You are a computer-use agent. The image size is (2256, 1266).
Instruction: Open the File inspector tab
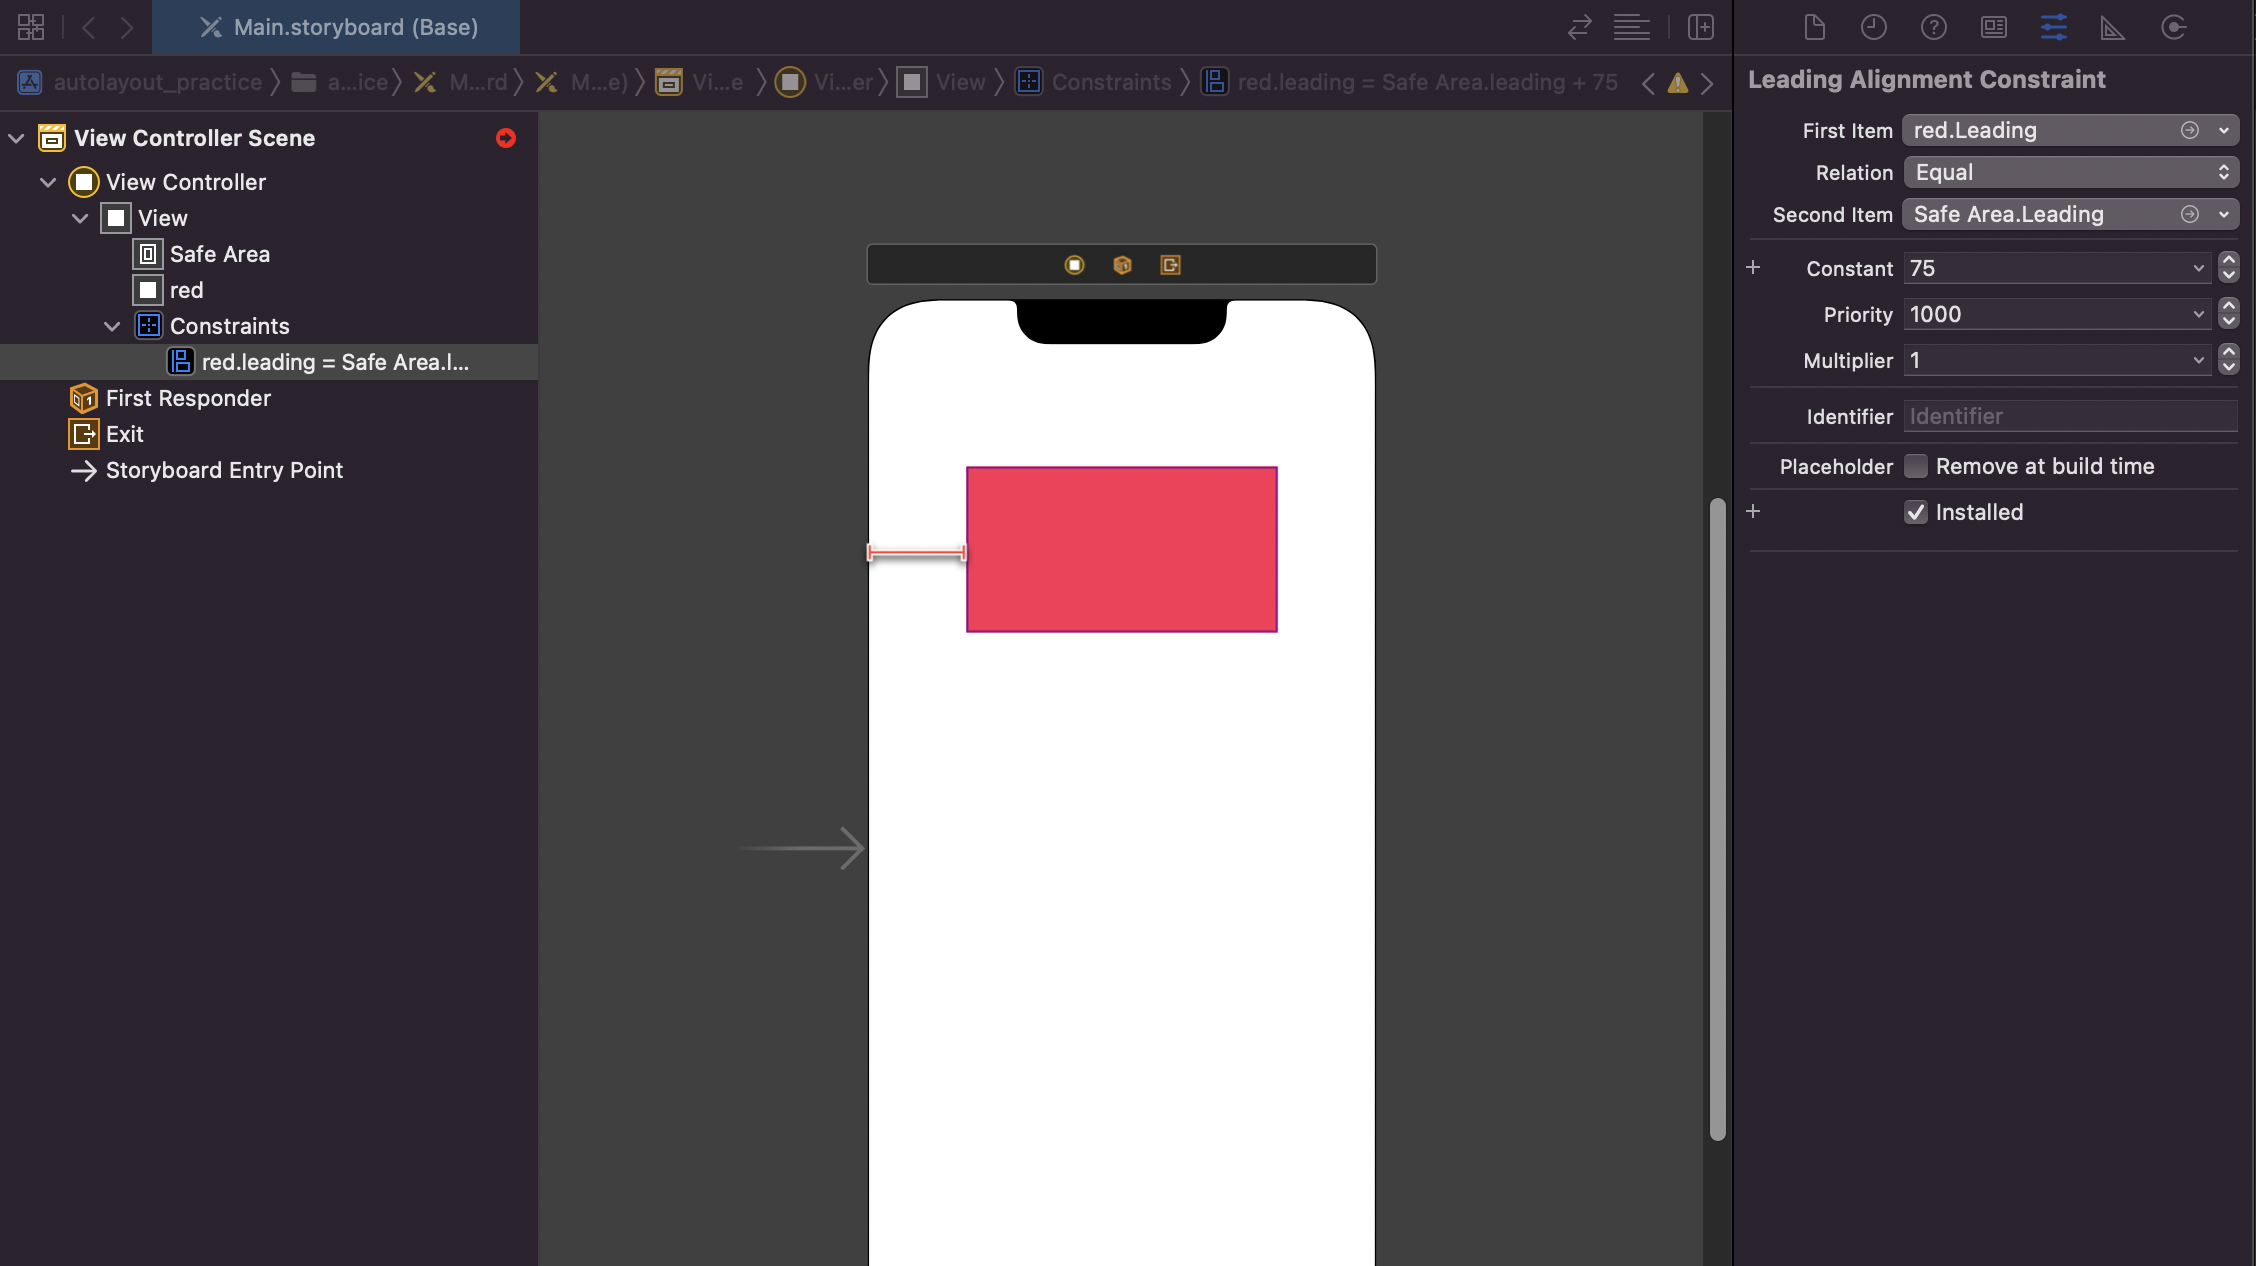pos(1814,27)
